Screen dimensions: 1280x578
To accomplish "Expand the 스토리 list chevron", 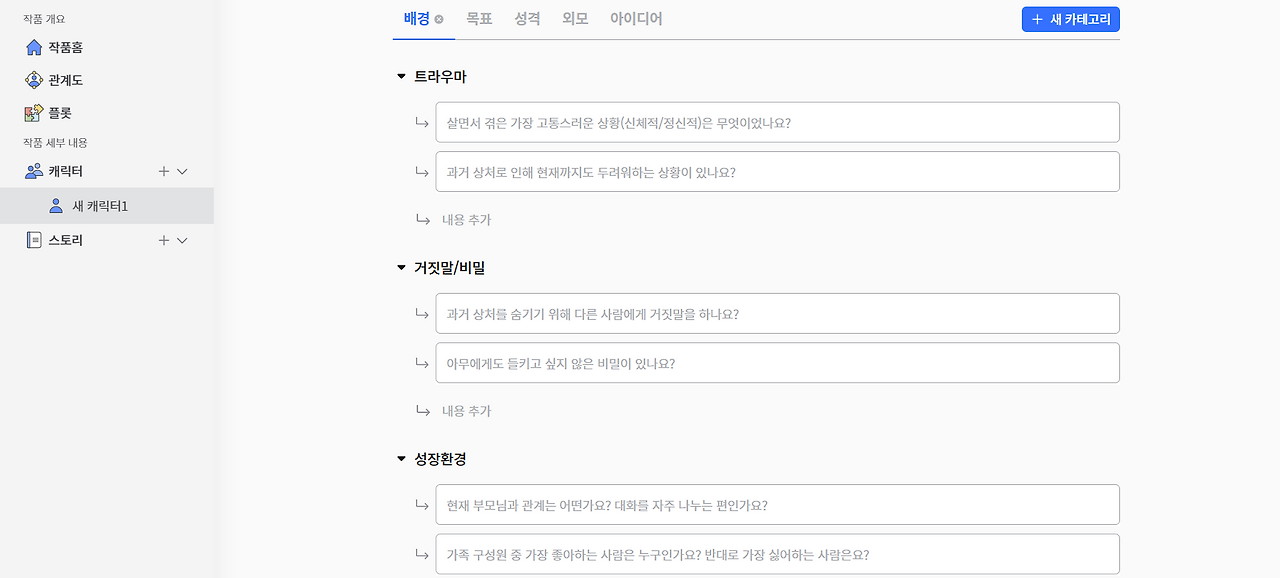I will 182,240.
